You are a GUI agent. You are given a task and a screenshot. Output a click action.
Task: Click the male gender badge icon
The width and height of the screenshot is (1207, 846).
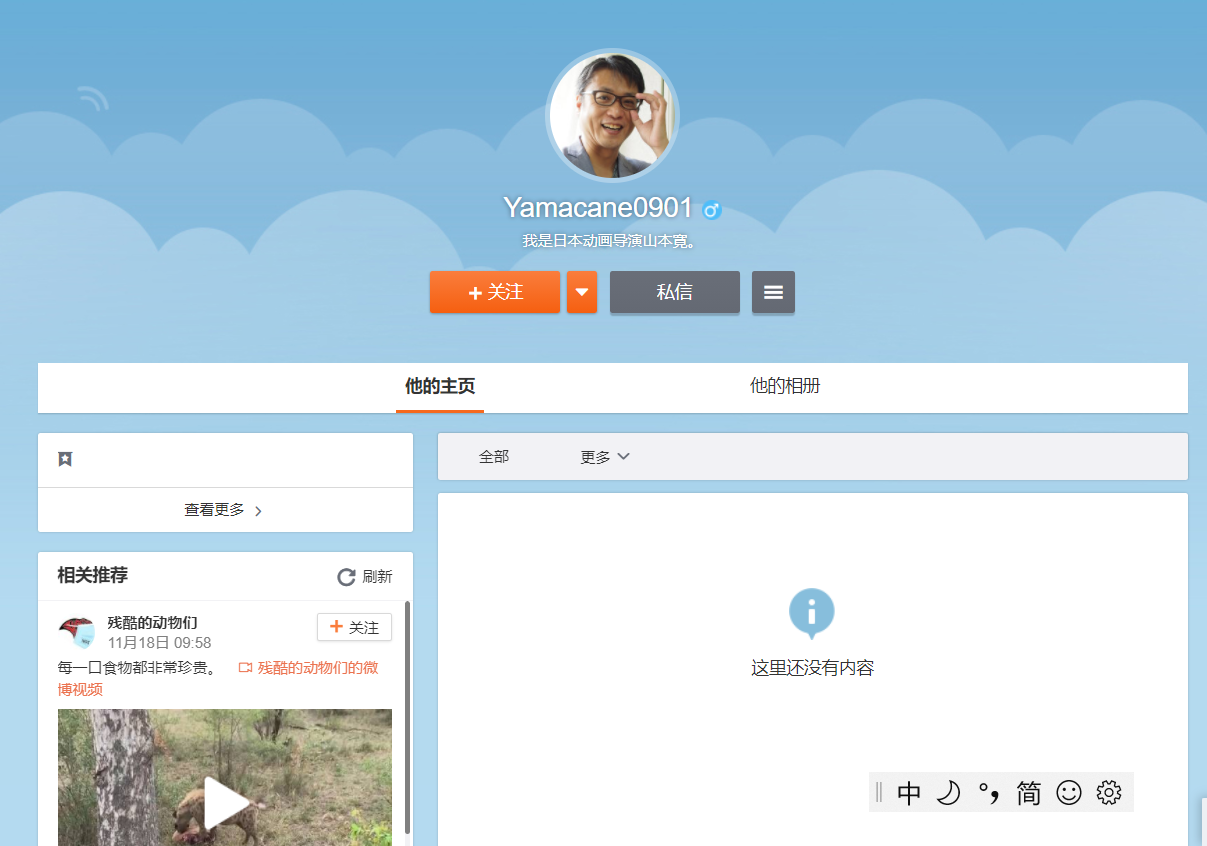coord(711,210)
